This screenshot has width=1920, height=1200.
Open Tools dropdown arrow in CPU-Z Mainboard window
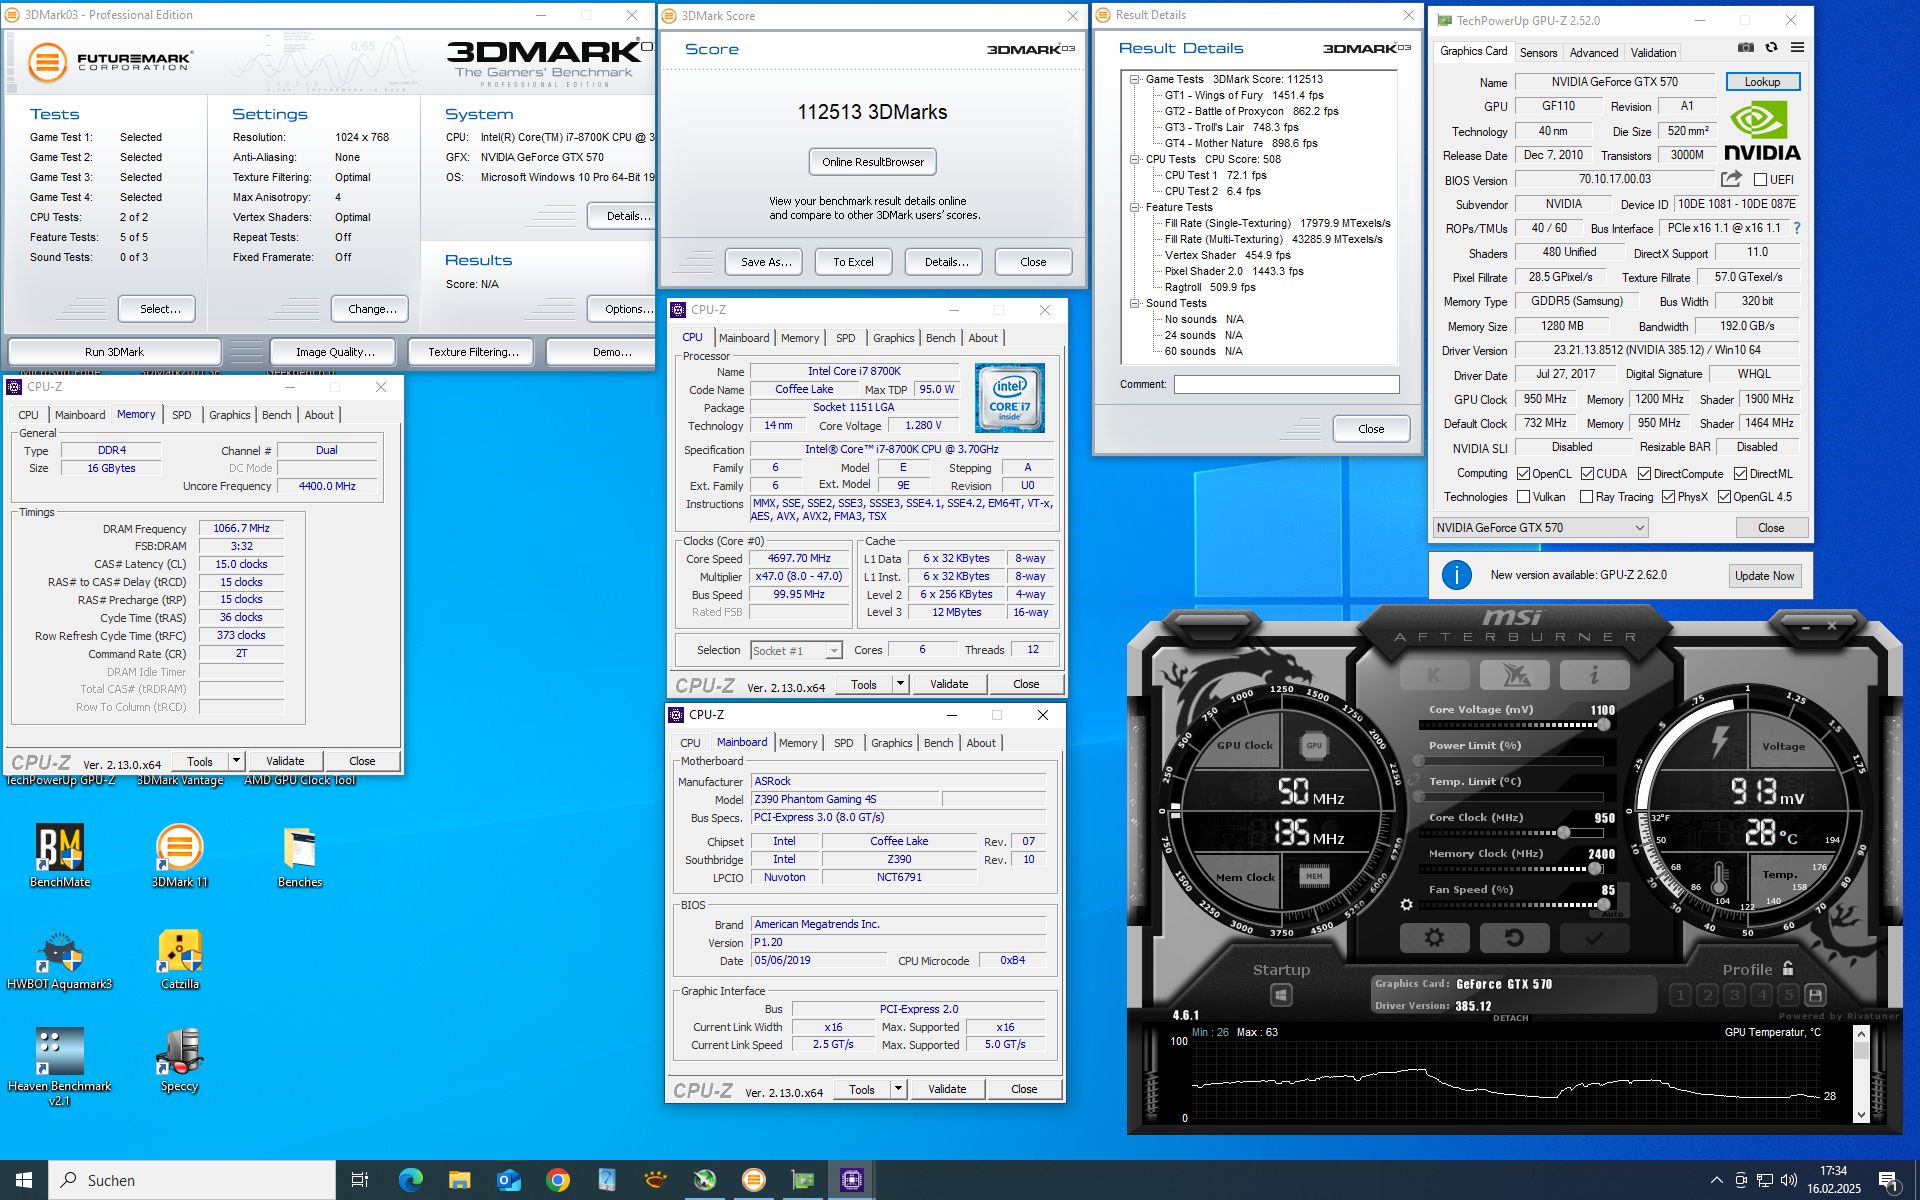coord(898,1089)
